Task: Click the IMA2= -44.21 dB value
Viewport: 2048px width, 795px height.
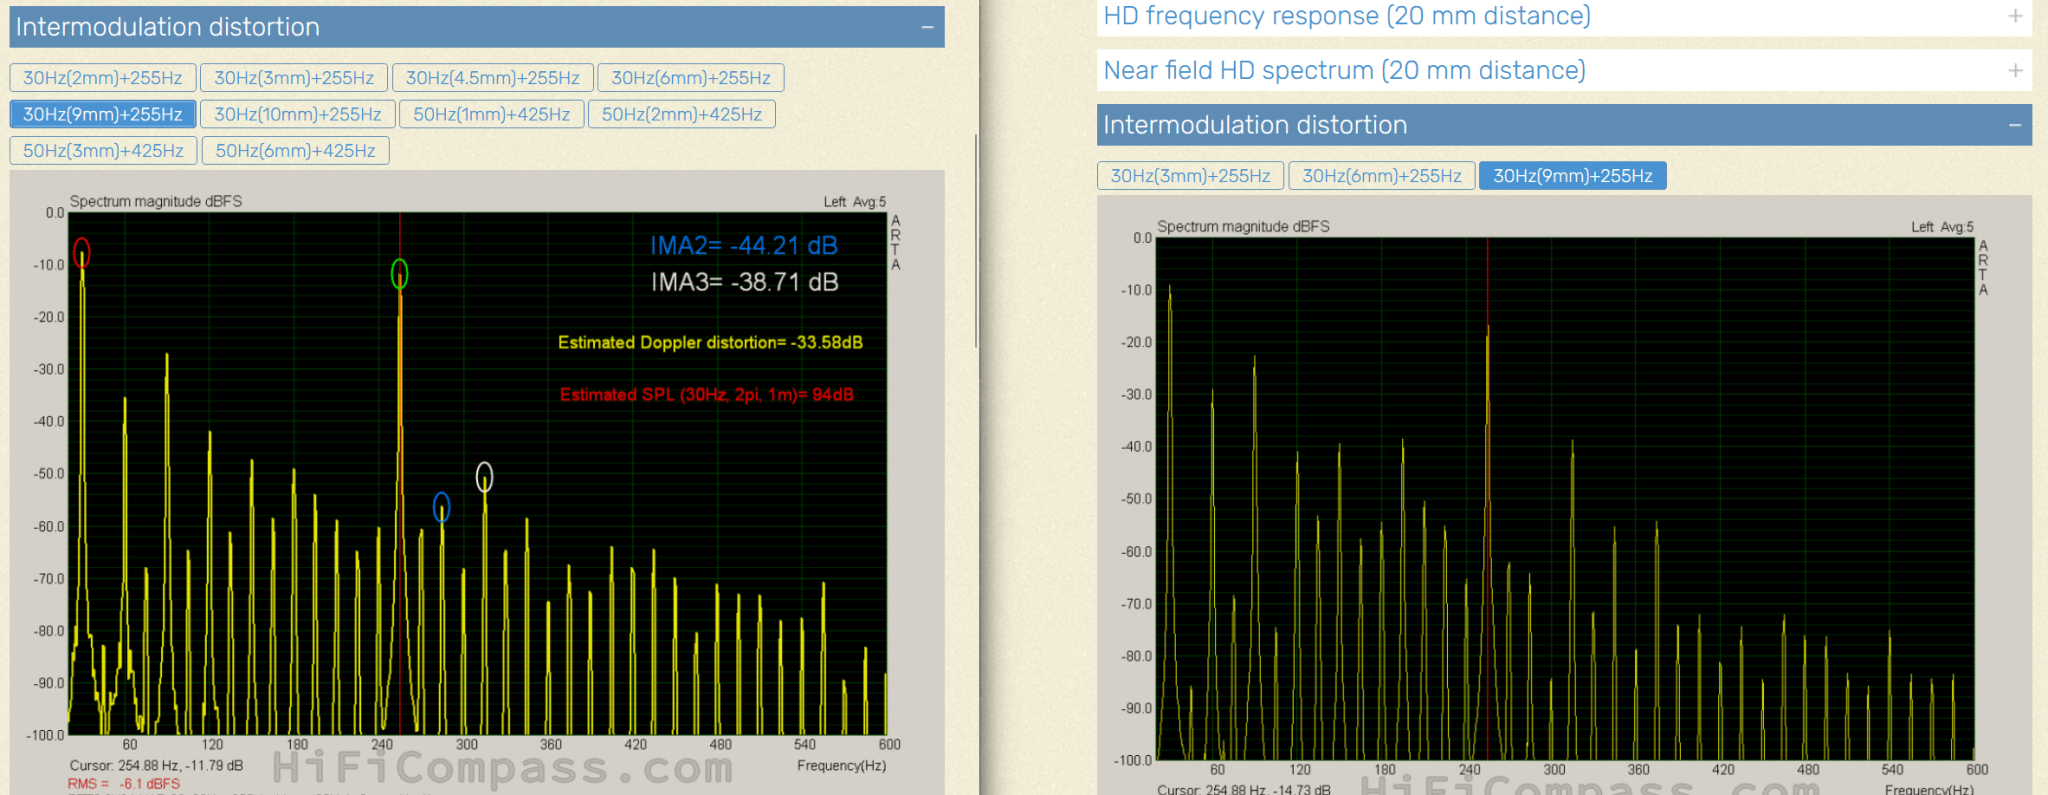Action: pyautogui.click(x=744, y=246)
